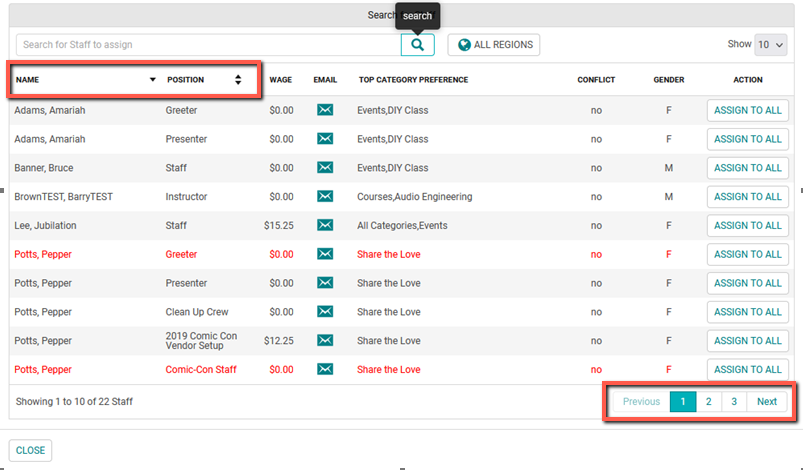The height and width of the screenshot is (470, 803).
Task: Click email icon for Potts, Pepper Clean Up Crew
Action: tap(324, 312)
